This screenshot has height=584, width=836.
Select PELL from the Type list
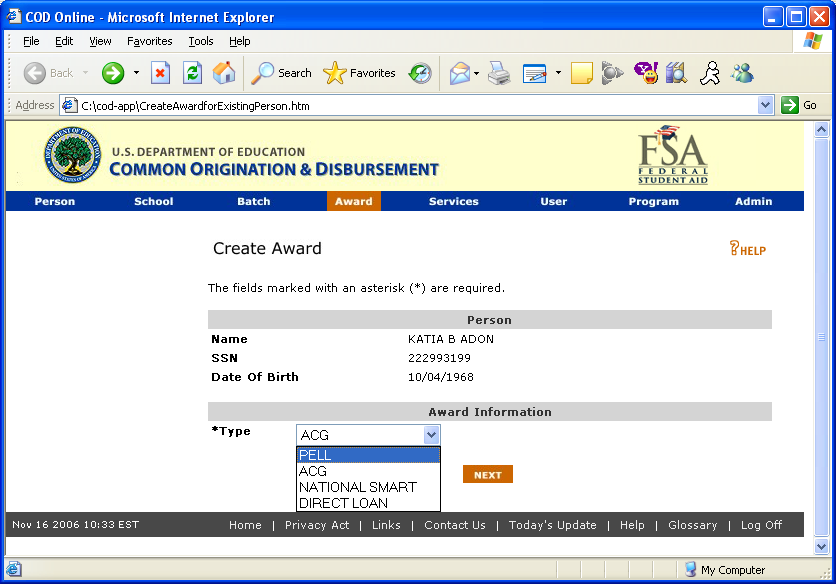pyautogui.click(x=368, y=455)
